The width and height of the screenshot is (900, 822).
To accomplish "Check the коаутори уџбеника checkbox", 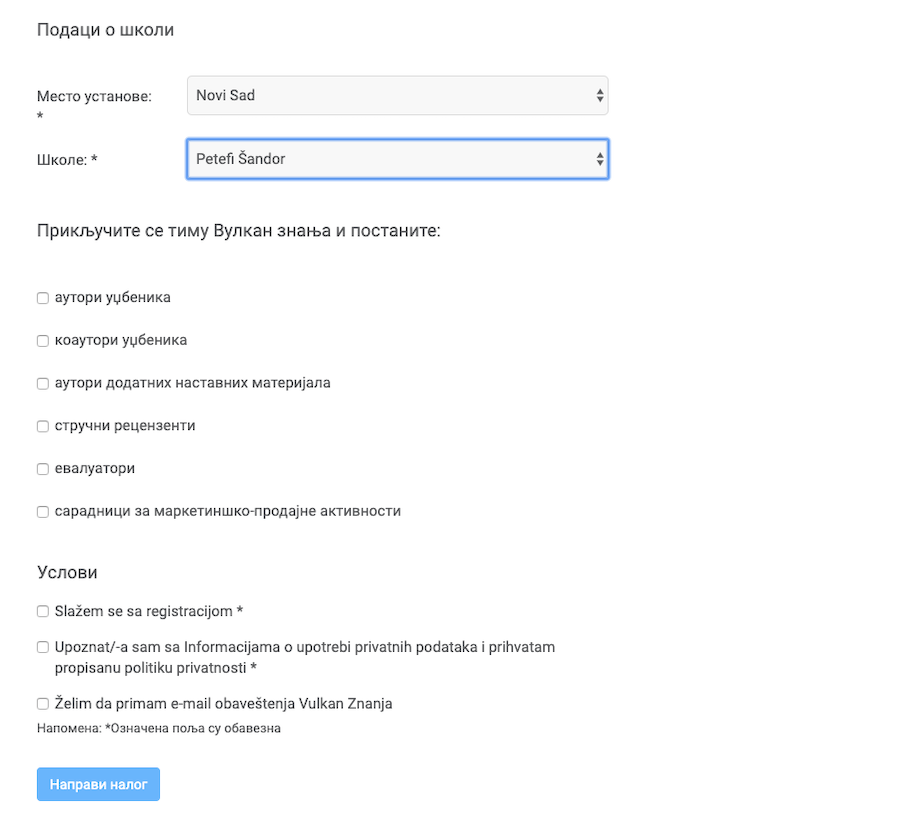I will [42, 341].
